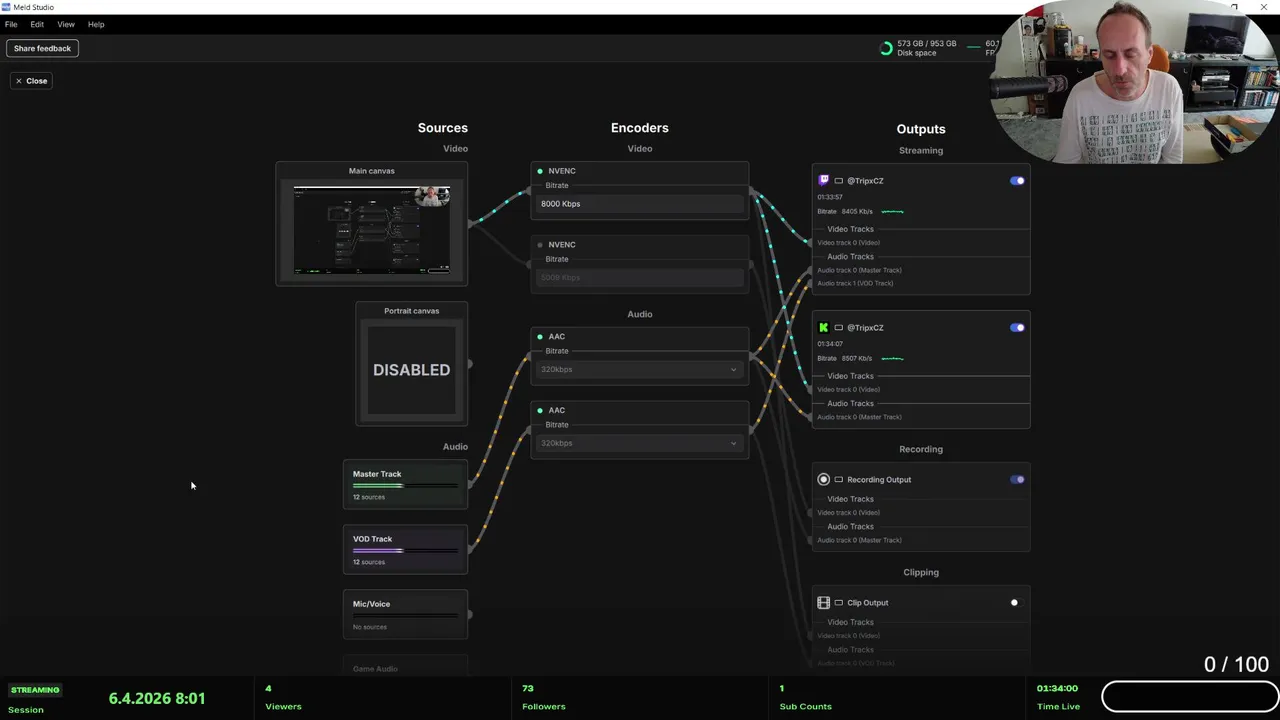Click landscape canvas icon beside Kick @TripxCZ
The height and width of the screenshot is (720, 1280).
tap(839, 327)
